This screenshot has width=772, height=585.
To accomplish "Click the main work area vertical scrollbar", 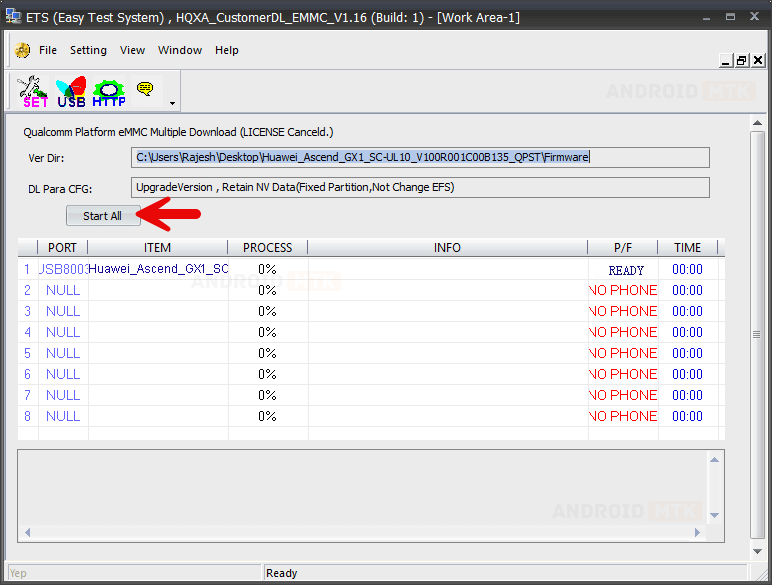I will pos(757,334).
